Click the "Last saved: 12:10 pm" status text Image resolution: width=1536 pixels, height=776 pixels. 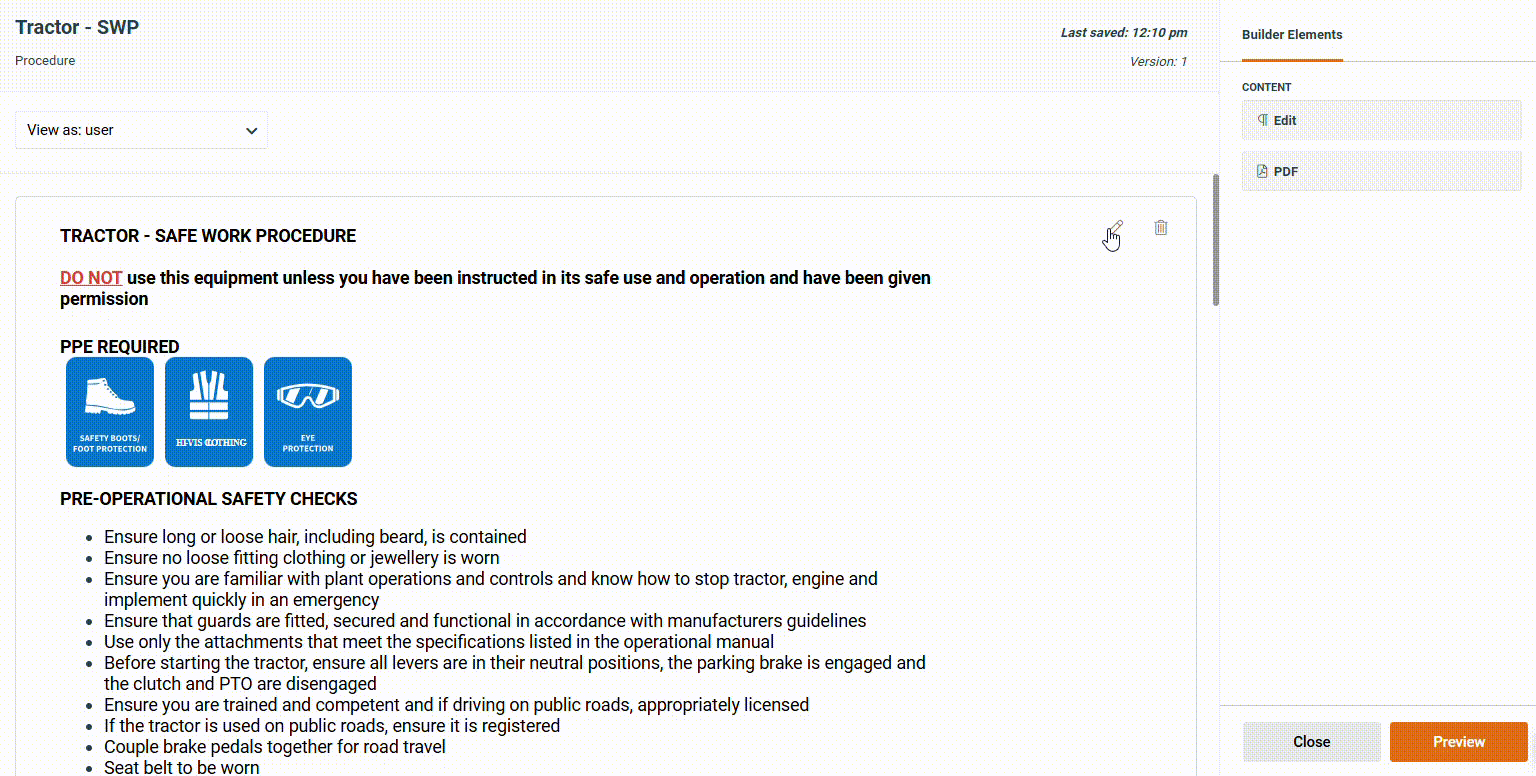[x=1124, y=33]
